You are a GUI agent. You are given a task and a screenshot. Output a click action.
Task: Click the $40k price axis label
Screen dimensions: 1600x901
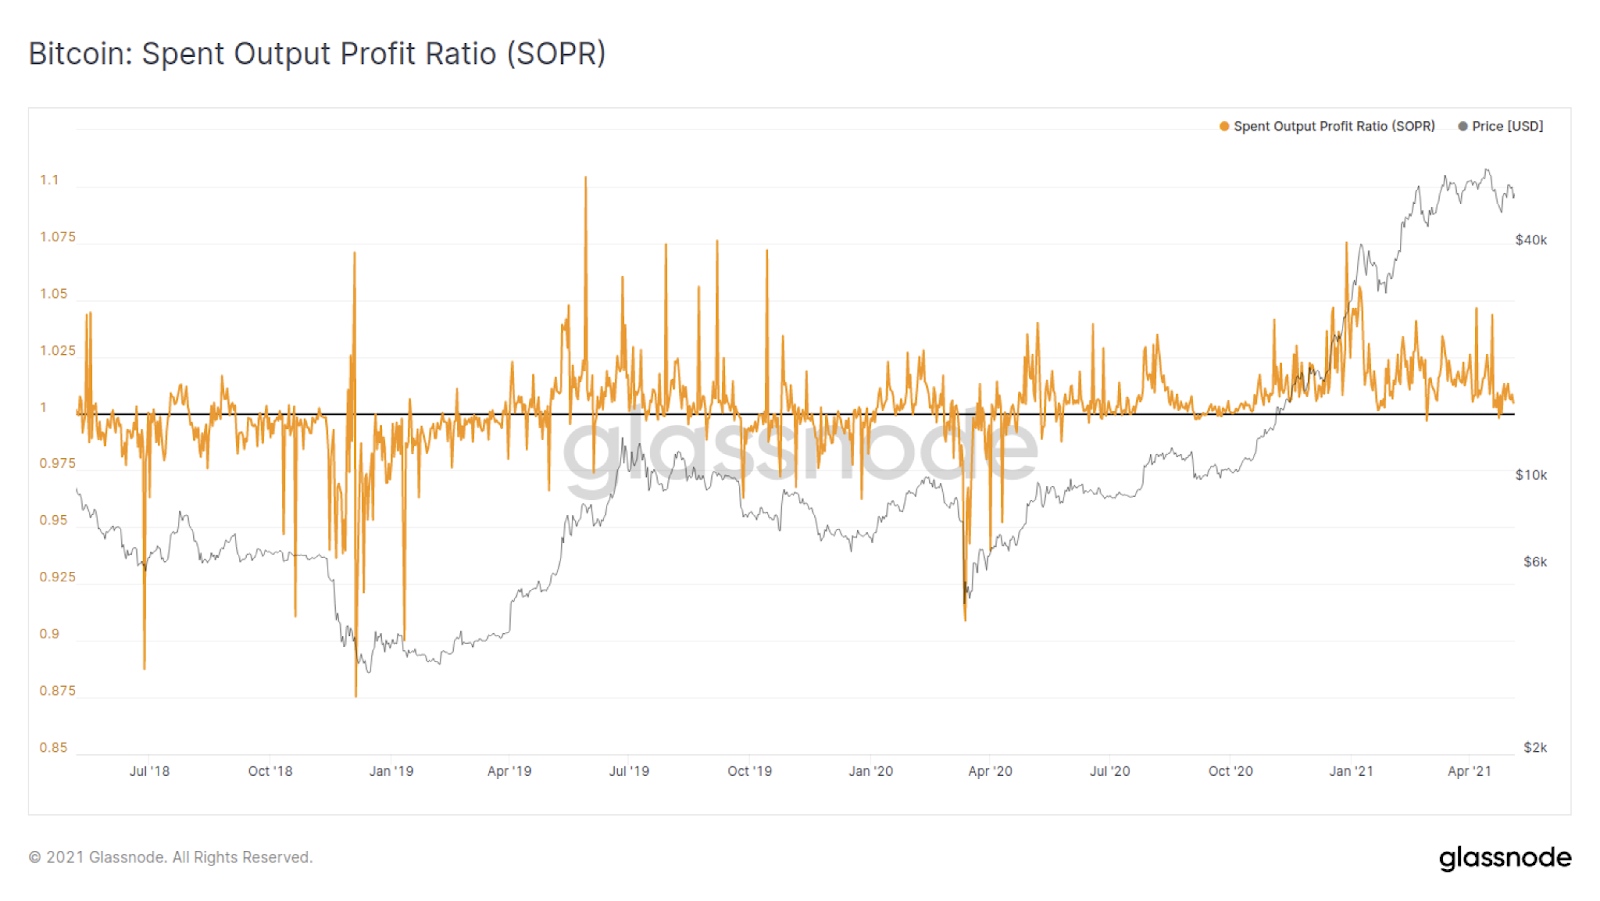click(x=1531, y=240)
